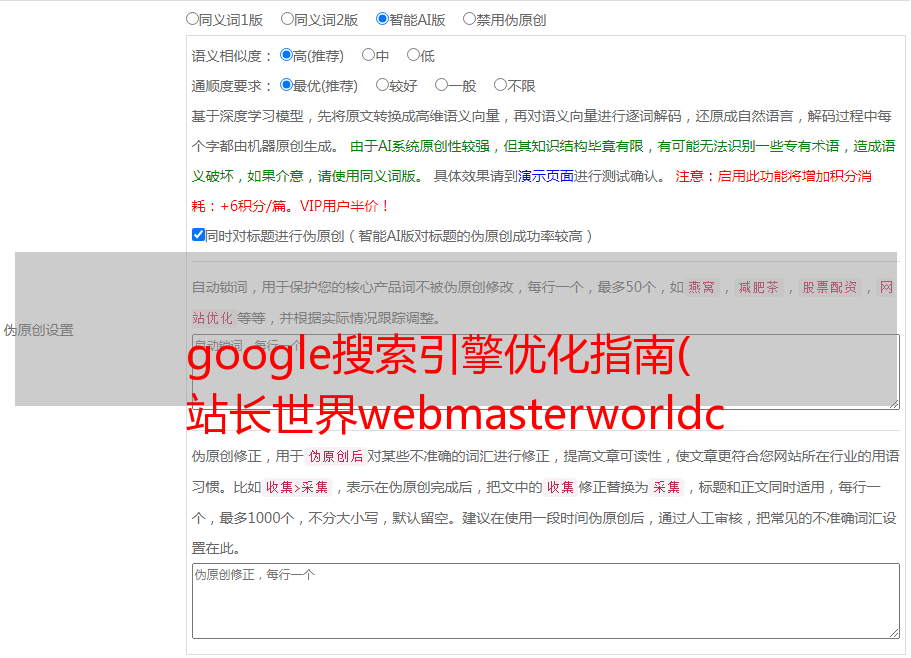This screenshot has height=658, width=911.
Task: Set 通顺度要求 to 最优(推荐)
Action: [x=286, y=85]
